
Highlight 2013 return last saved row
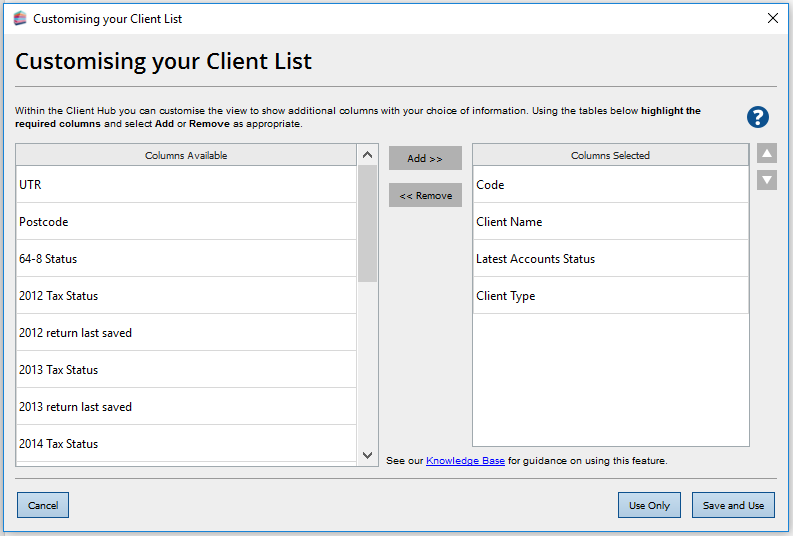(186, 407)
